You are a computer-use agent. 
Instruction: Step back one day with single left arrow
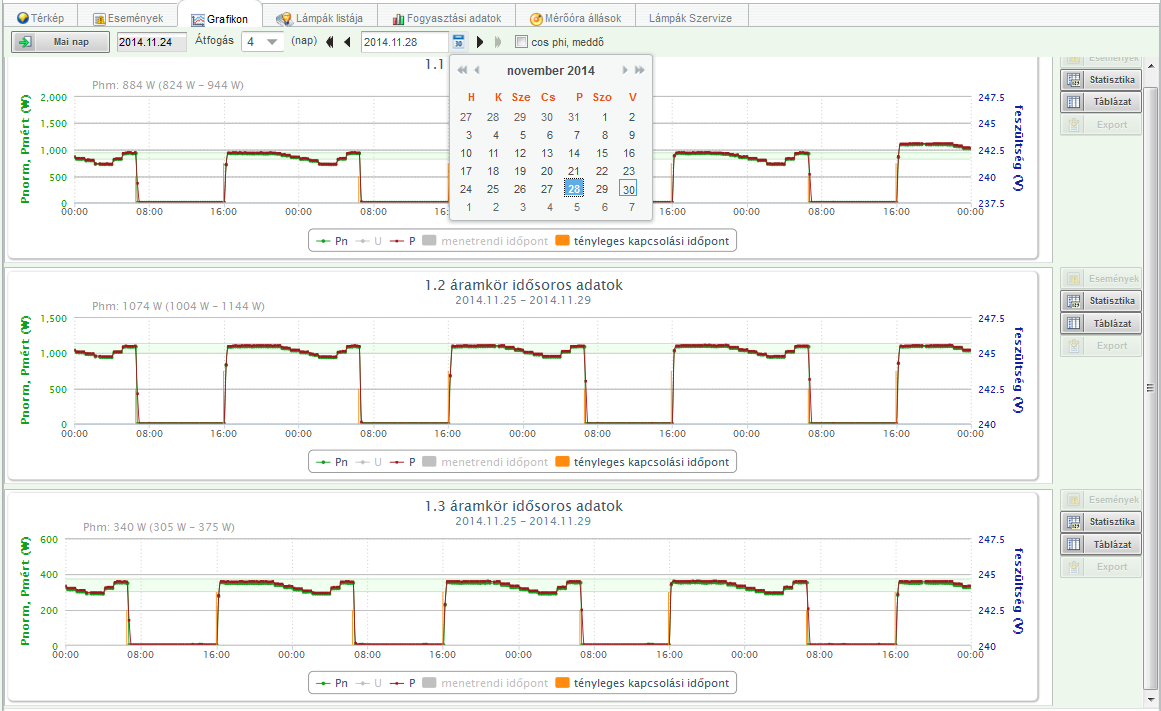pos(347,42)
